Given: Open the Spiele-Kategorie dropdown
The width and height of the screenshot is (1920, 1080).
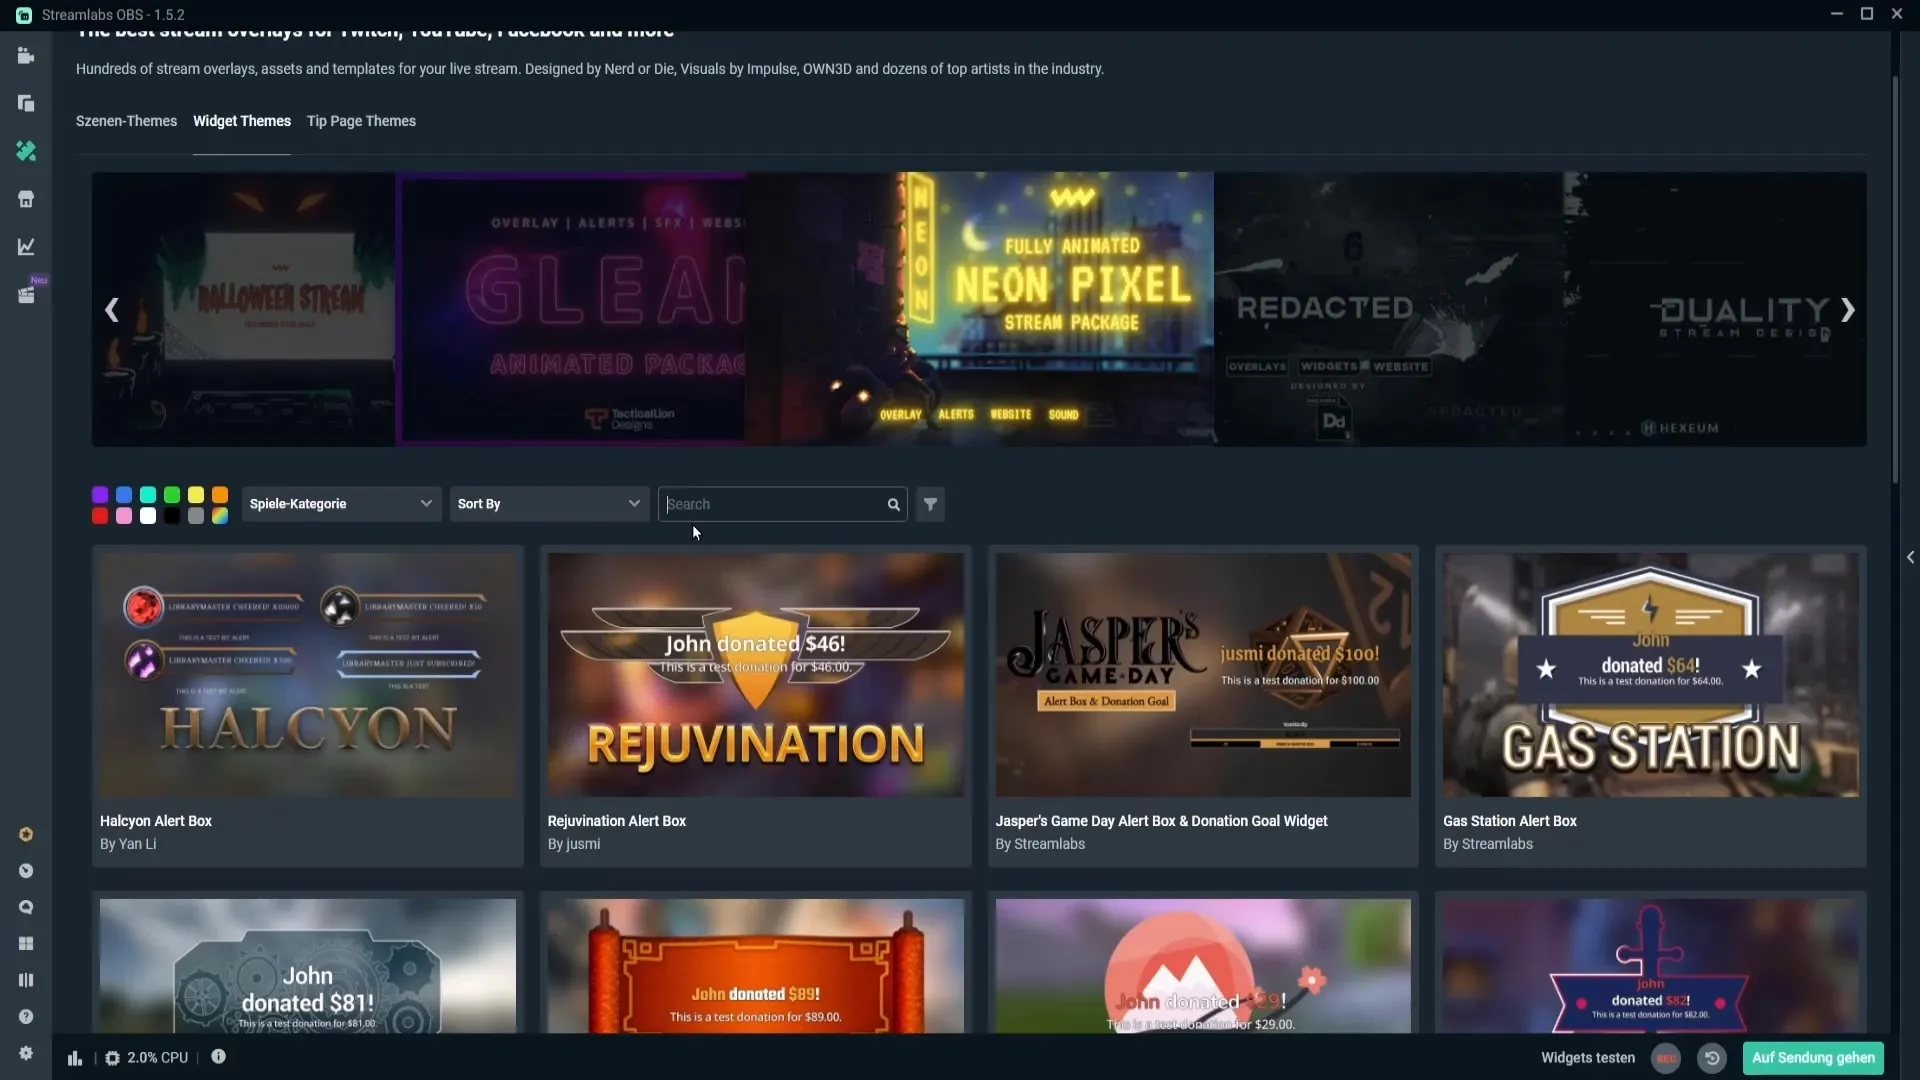Looking at the screenshot, I should coord(341,504).
